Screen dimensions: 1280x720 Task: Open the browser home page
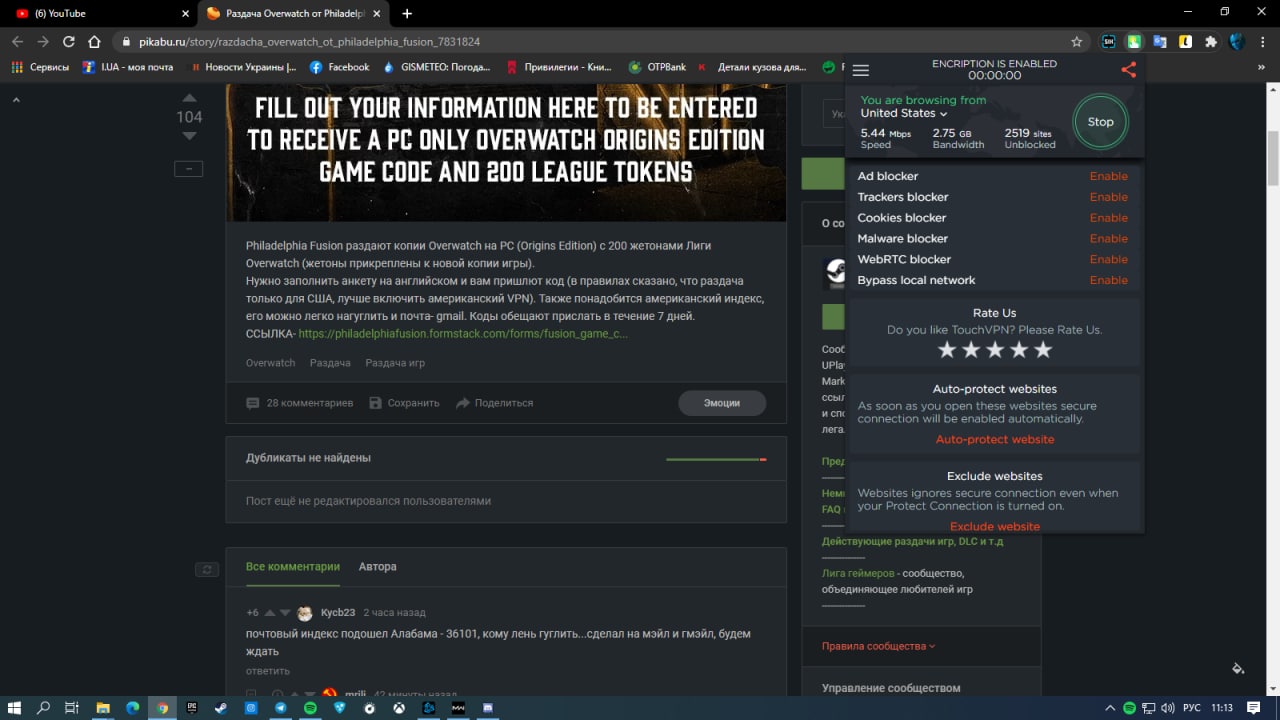pyautogui.click(x=94, y=42)
